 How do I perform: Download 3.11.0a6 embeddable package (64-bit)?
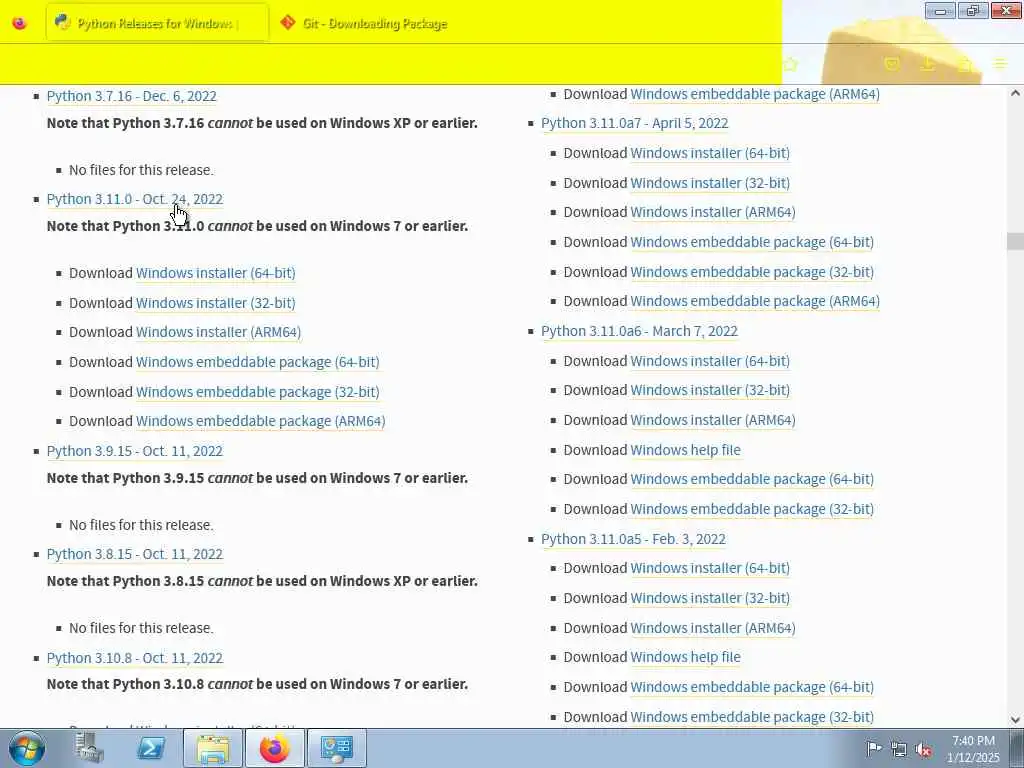click(752, 479)
